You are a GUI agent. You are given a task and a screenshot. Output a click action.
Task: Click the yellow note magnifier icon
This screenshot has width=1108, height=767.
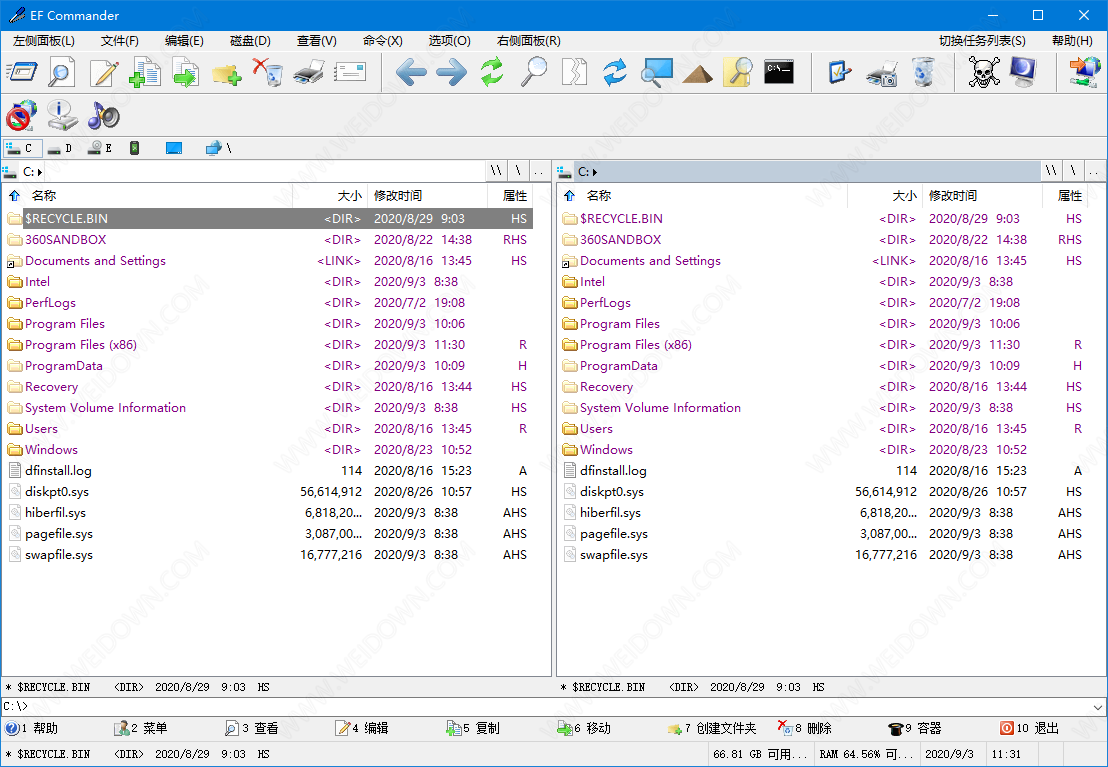pyautogui.click(x=738, y=72)
